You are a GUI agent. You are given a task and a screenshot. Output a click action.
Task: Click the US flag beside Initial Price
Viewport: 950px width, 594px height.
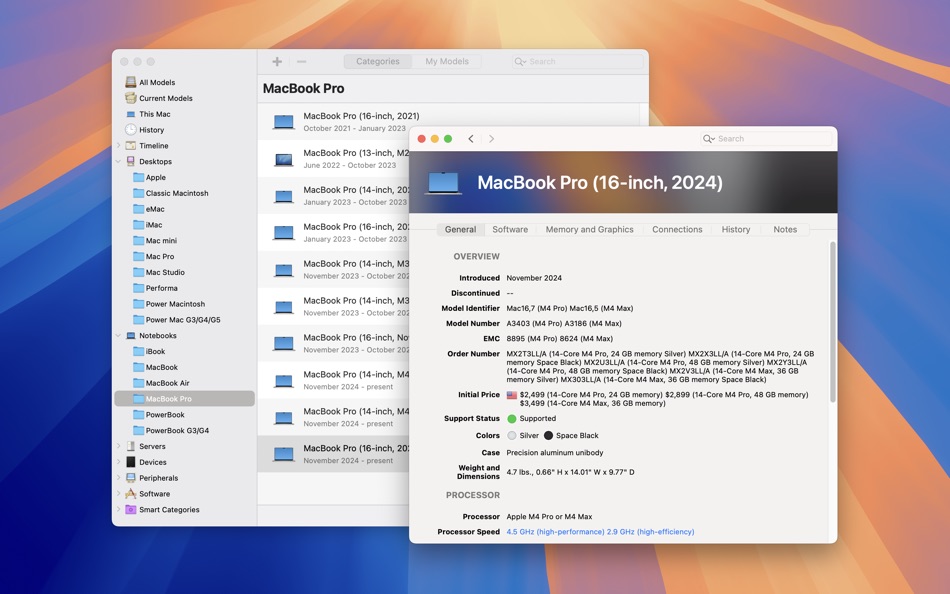[512, 395]
